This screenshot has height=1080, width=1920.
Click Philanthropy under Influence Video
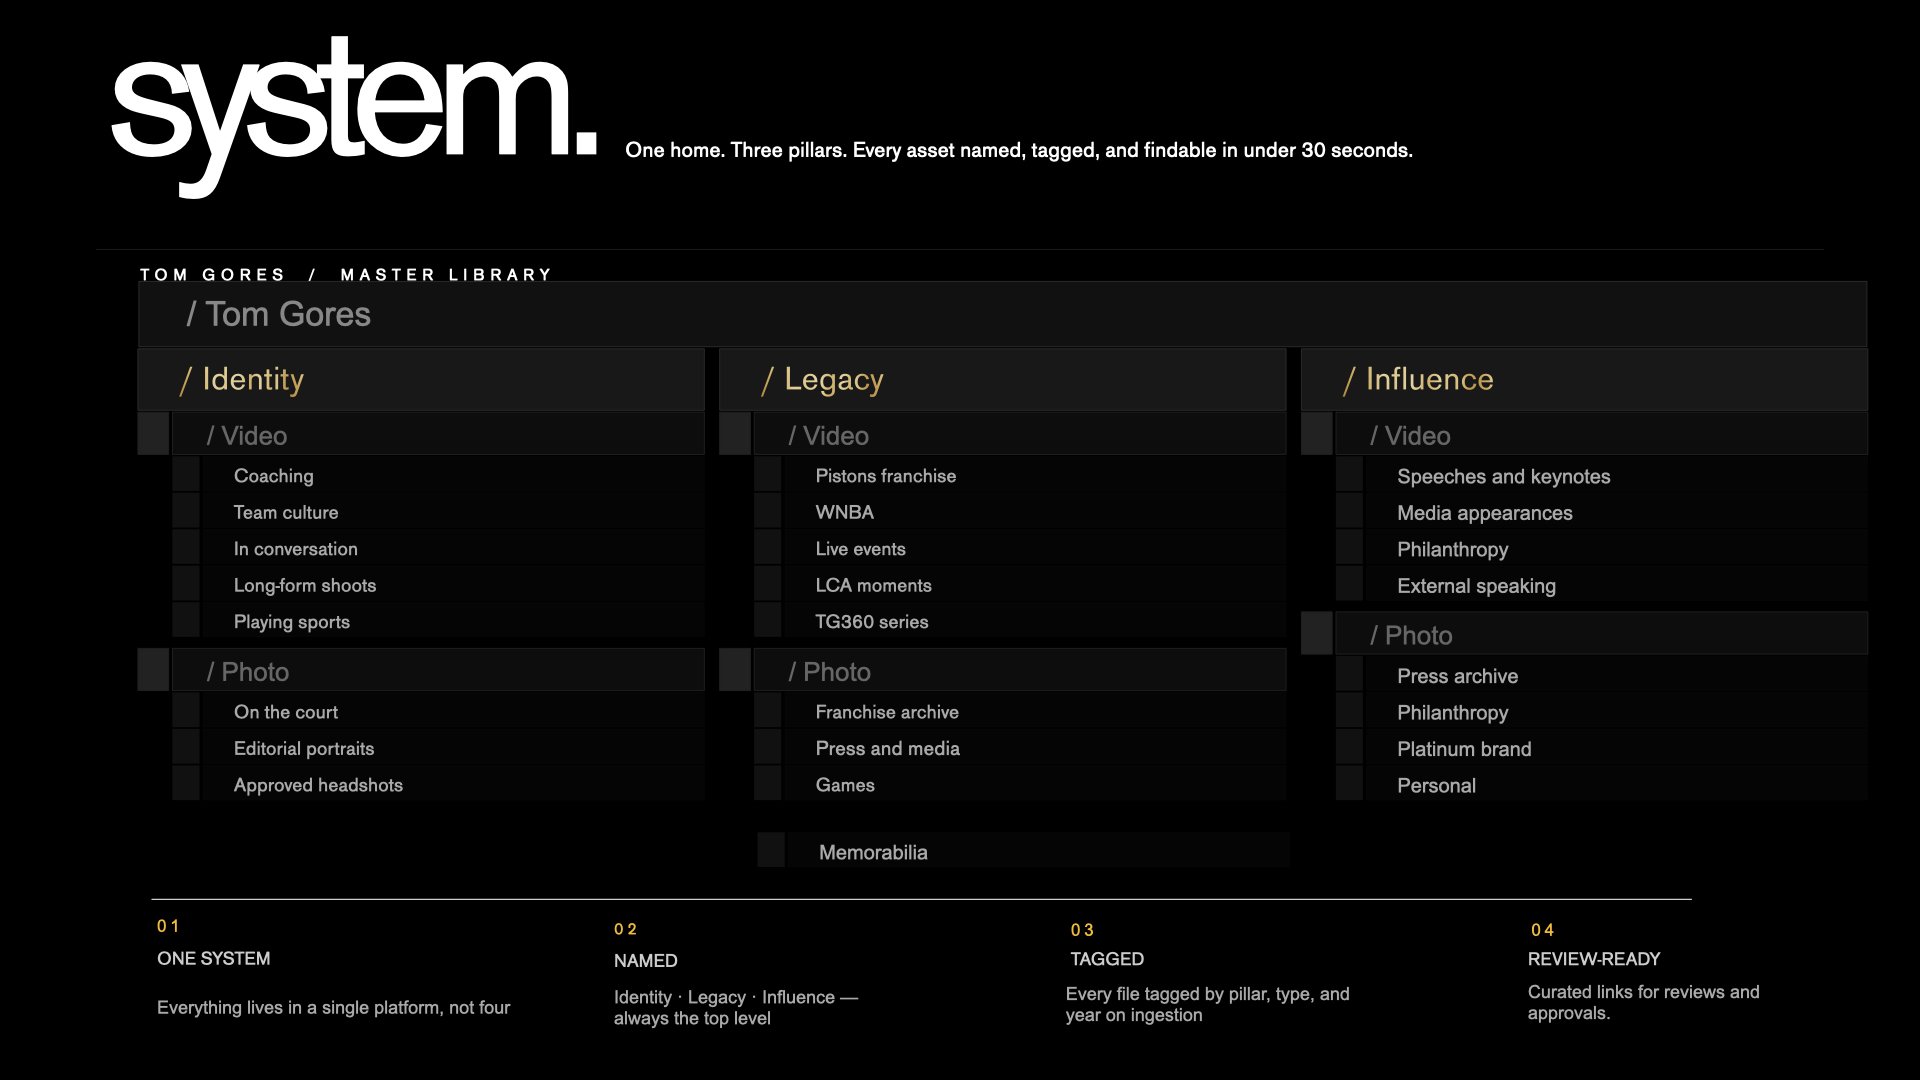pyautogui.click(x=1452, y=550)
